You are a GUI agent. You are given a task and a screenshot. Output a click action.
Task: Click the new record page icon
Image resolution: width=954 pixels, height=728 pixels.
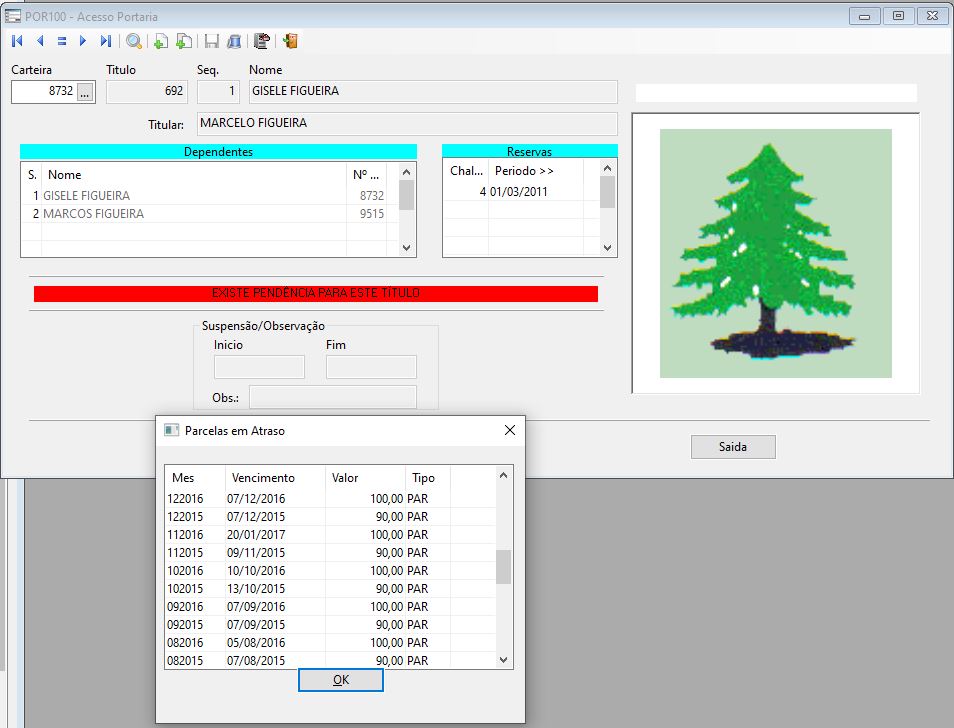coord(160,41)
